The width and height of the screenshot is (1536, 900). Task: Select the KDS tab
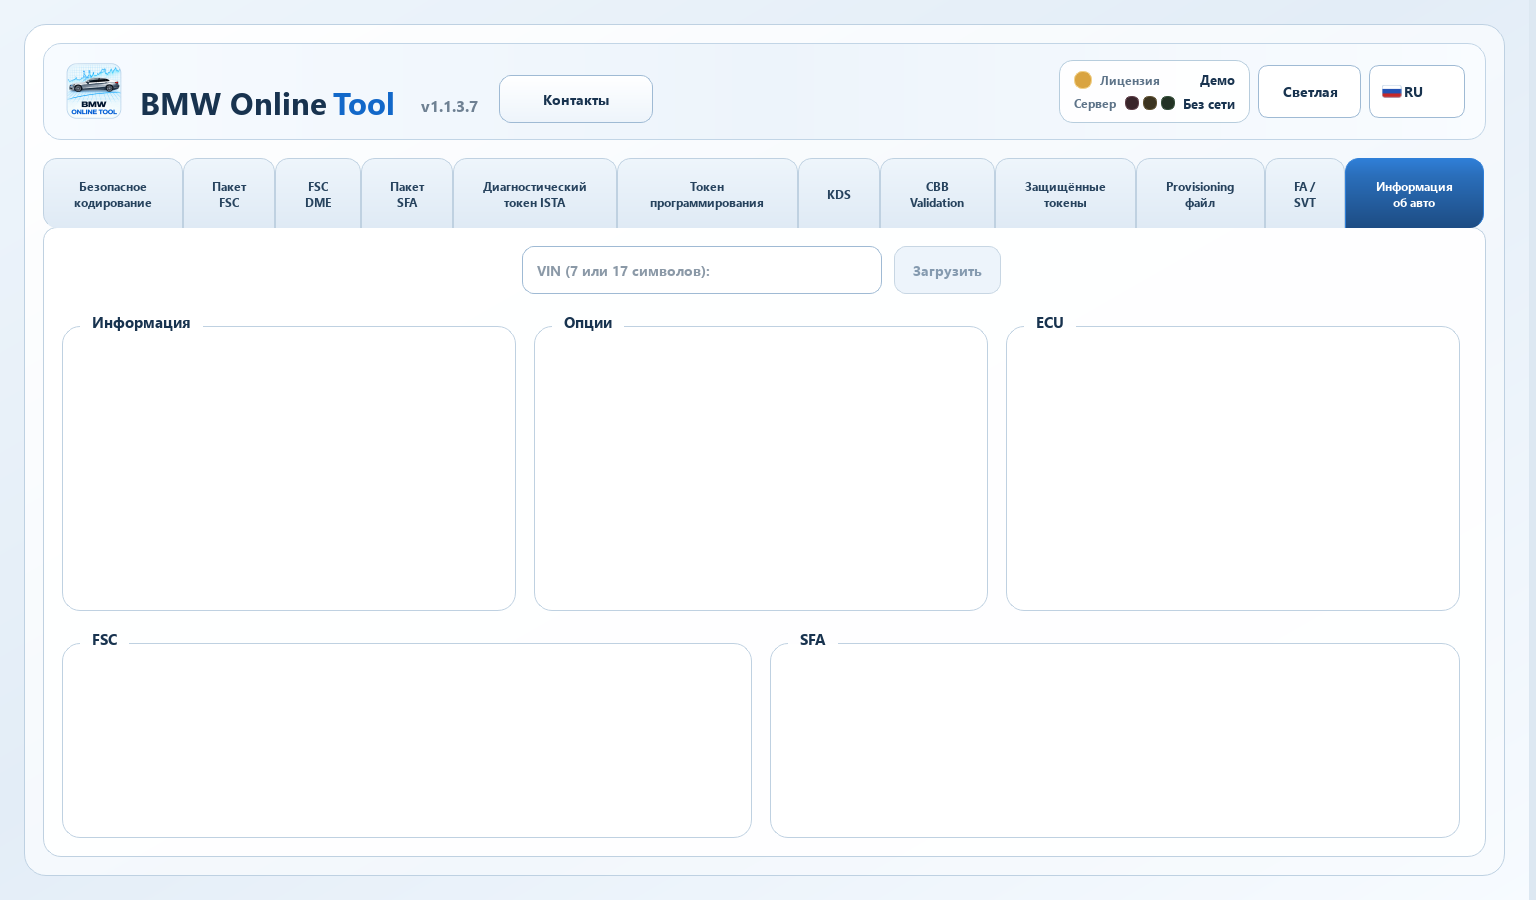point(839,194)
